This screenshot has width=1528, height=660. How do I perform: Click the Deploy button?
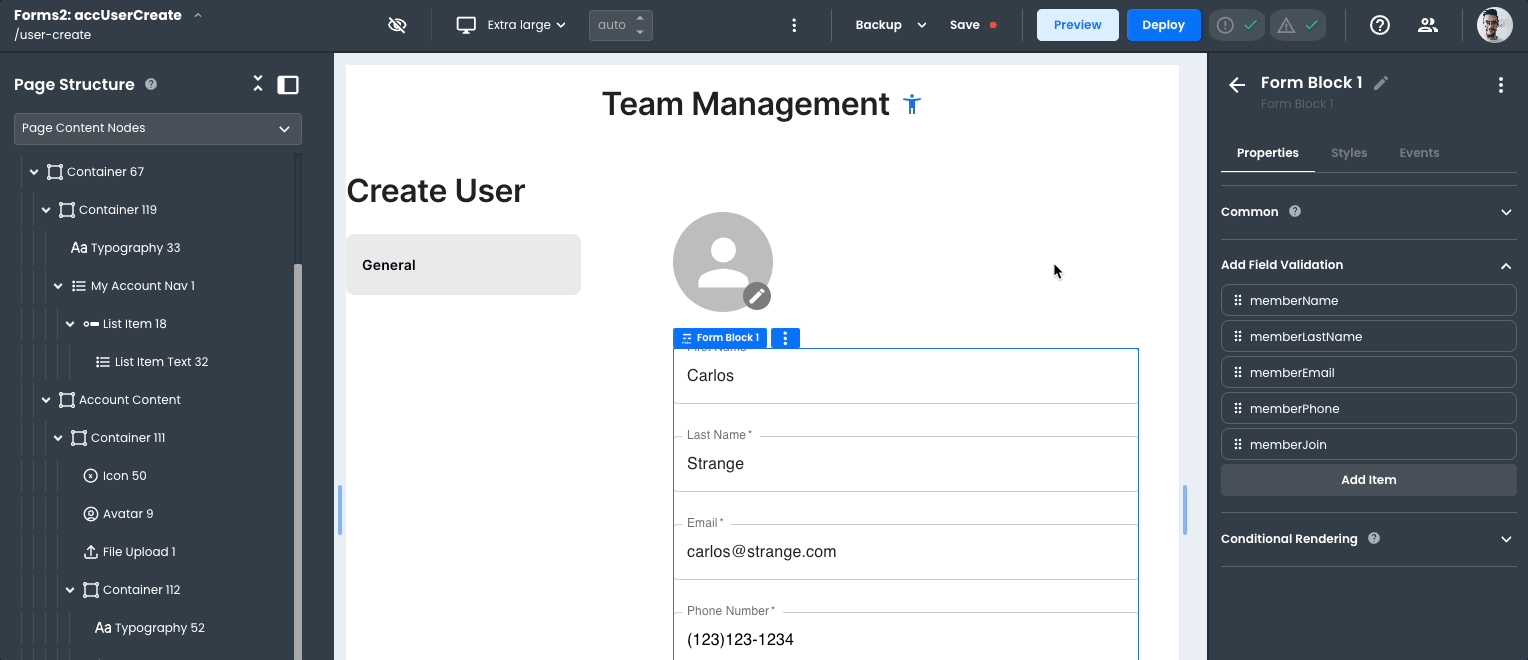pyautogui.click(x=1163, y=25)
